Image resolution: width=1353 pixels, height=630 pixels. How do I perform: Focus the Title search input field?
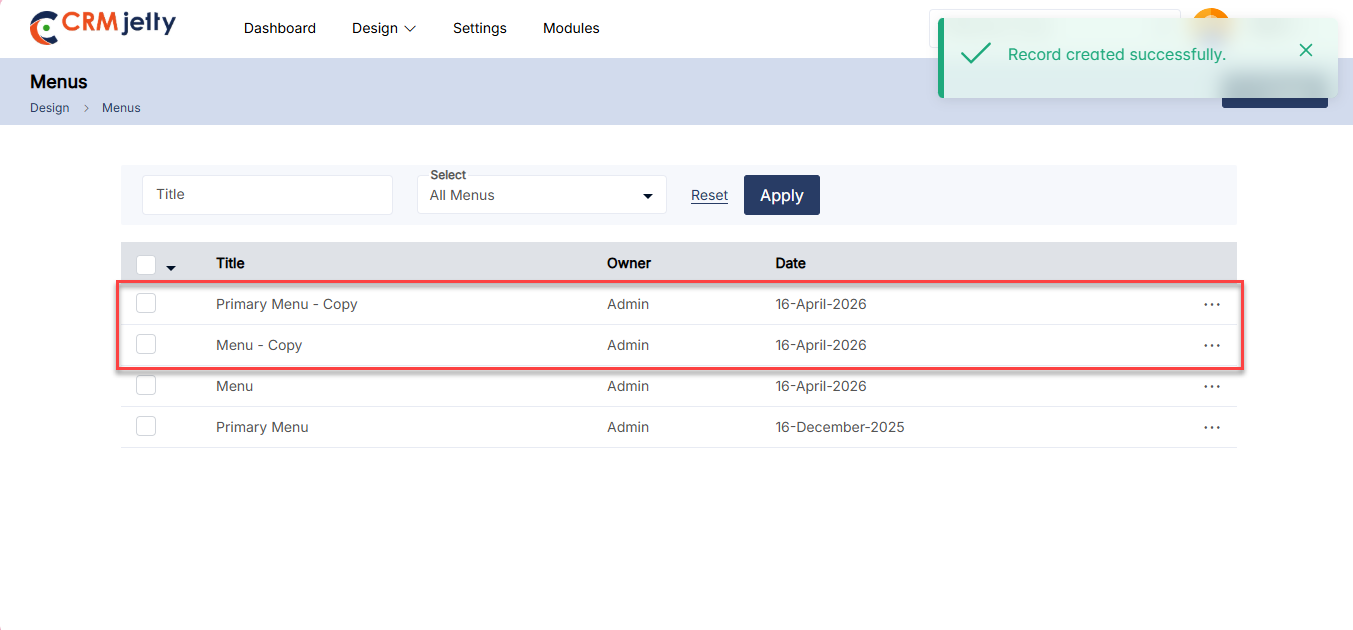[x=267, y=195]
